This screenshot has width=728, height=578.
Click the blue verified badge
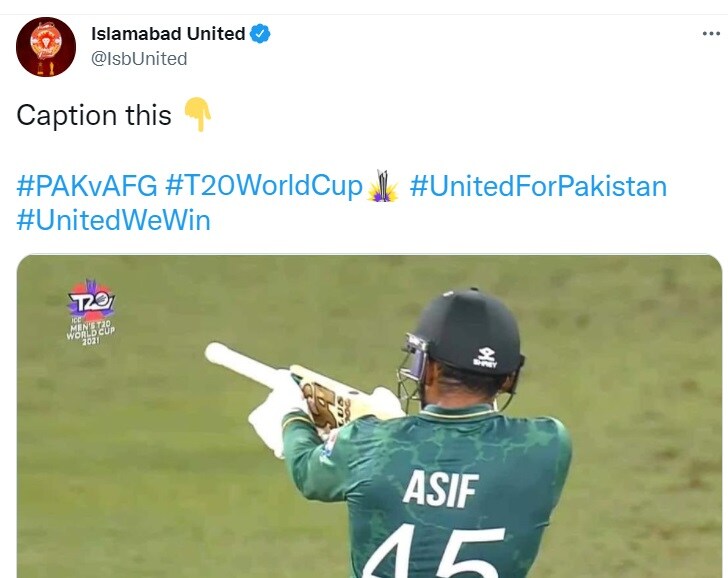click(260, 34)
